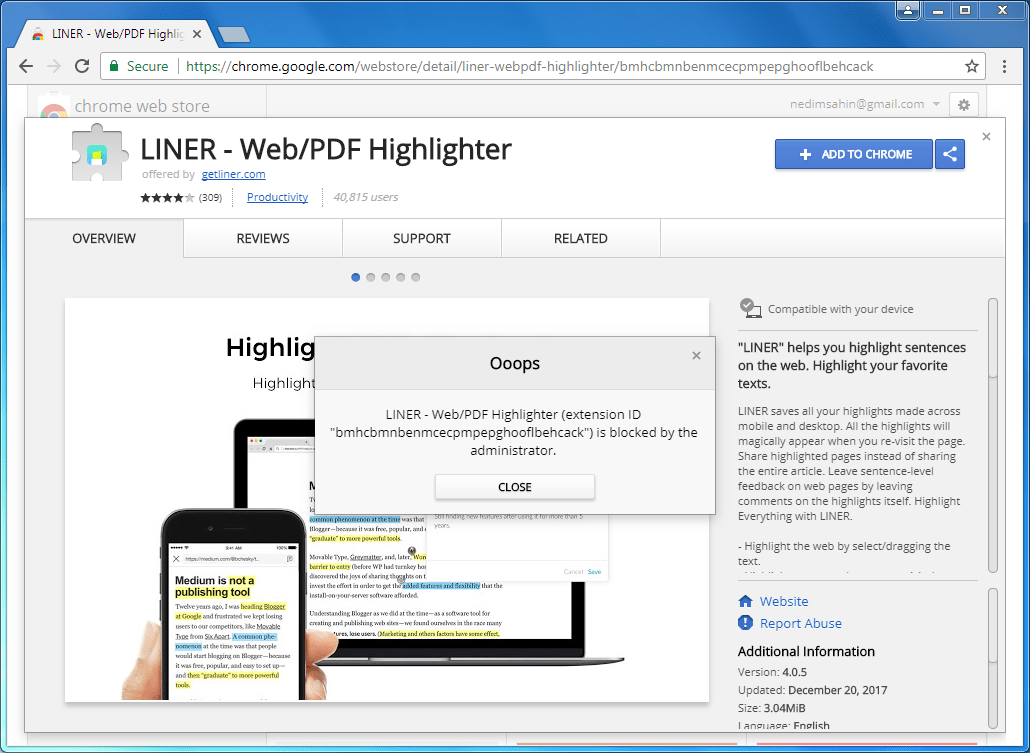
Task: Close the LINER browser tab
Action: click(196, 34)
